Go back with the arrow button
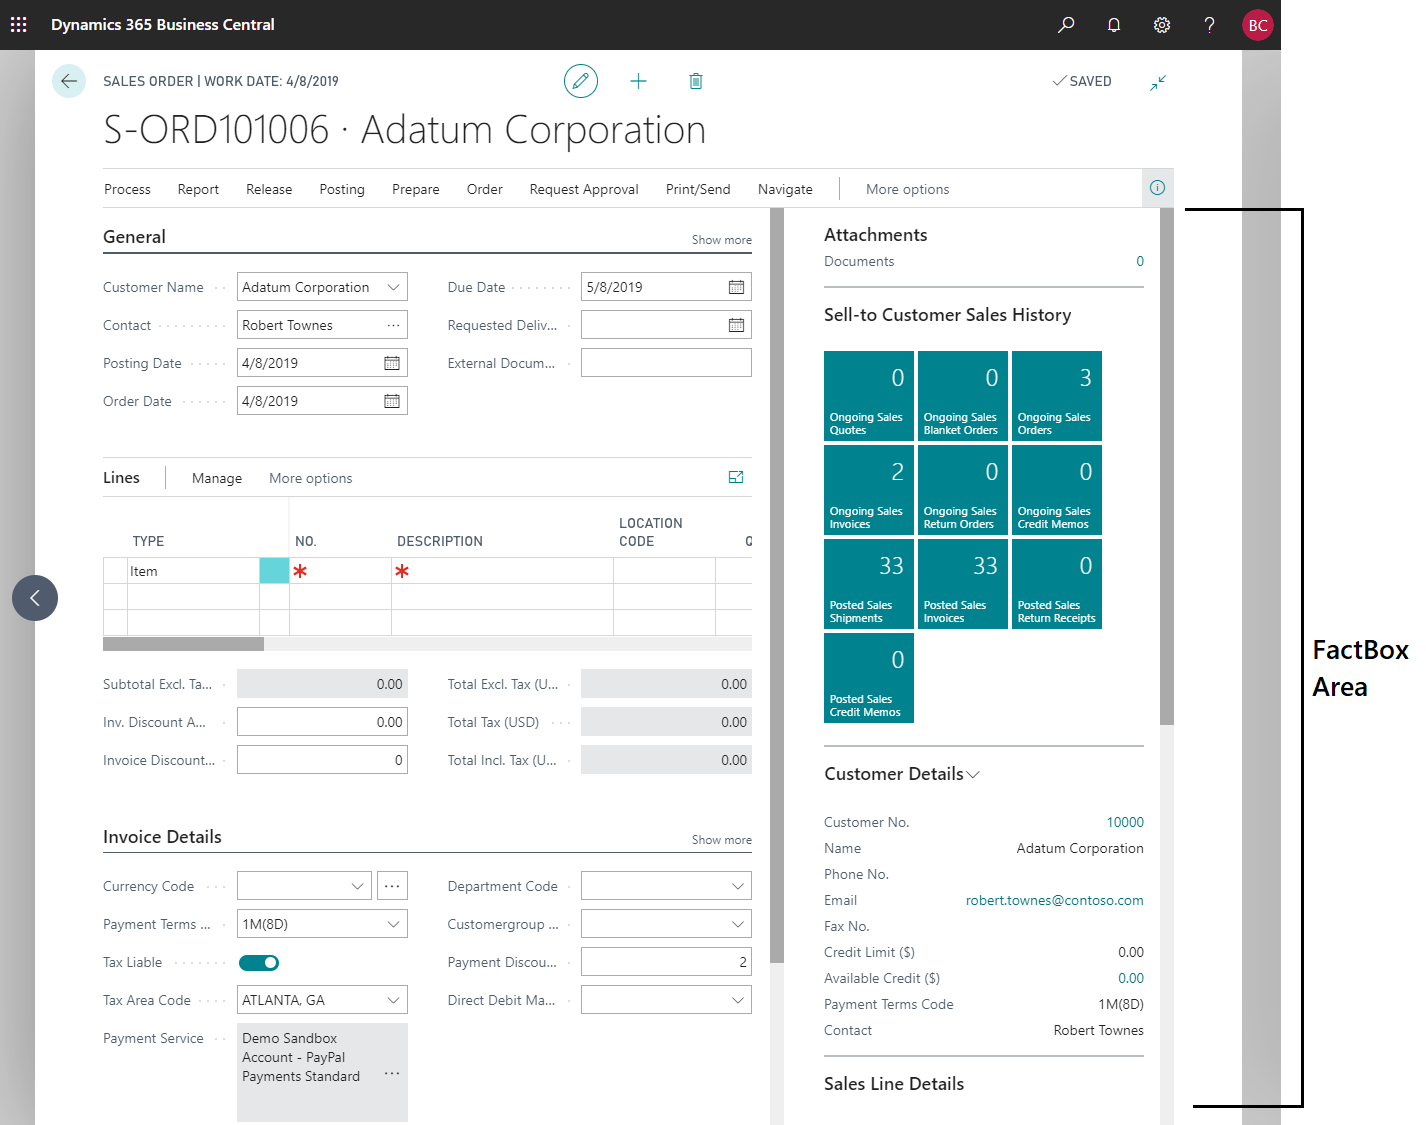 pyautogui.click(x=69, y=81)
